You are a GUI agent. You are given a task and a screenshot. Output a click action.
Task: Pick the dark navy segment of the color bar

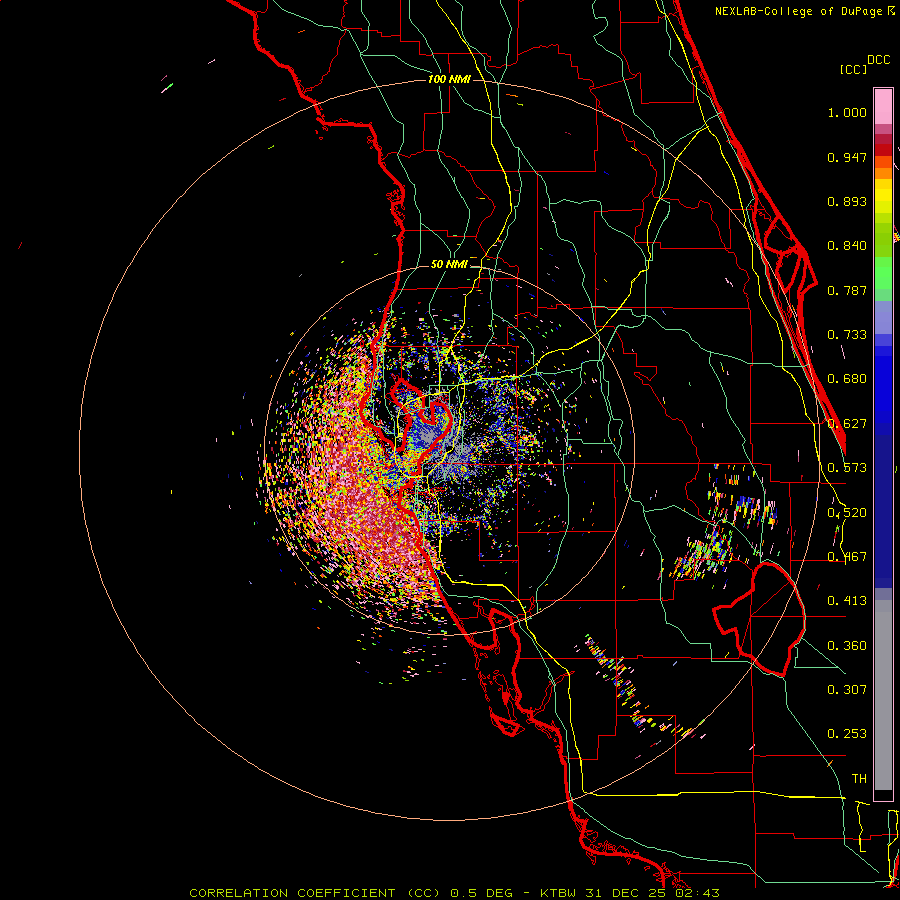[883, 511]
